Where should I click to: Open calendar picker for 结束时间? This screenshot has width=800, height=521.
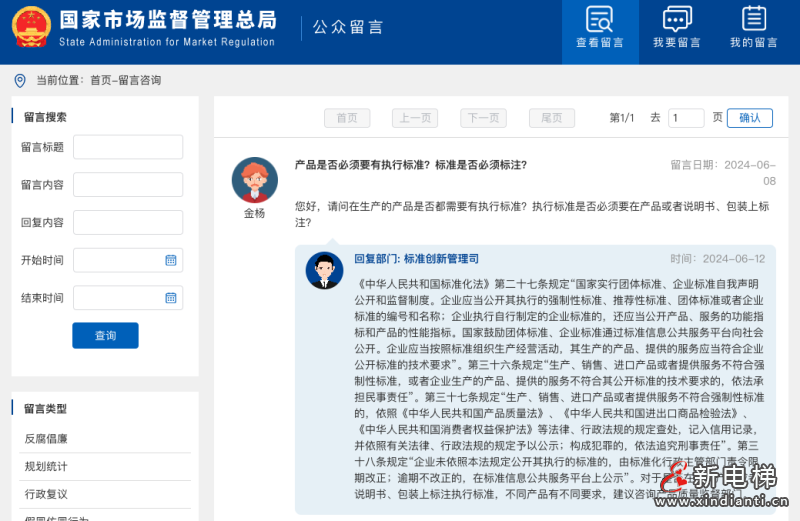coord(171,298)
